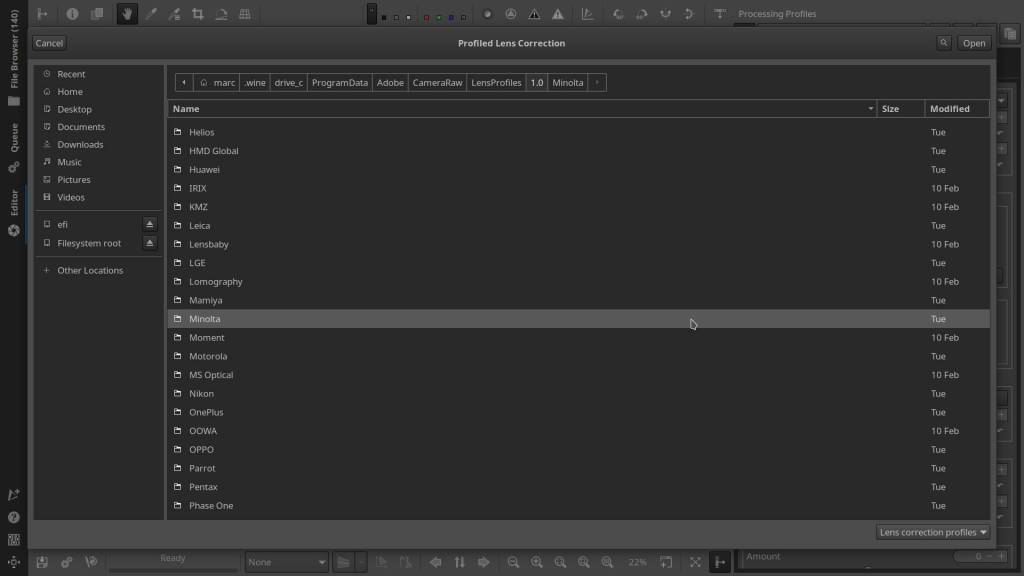This screenshot has height=576, width=1024.
Task: Select the Nikon folder in list
Action: click(x=201, y=394)
